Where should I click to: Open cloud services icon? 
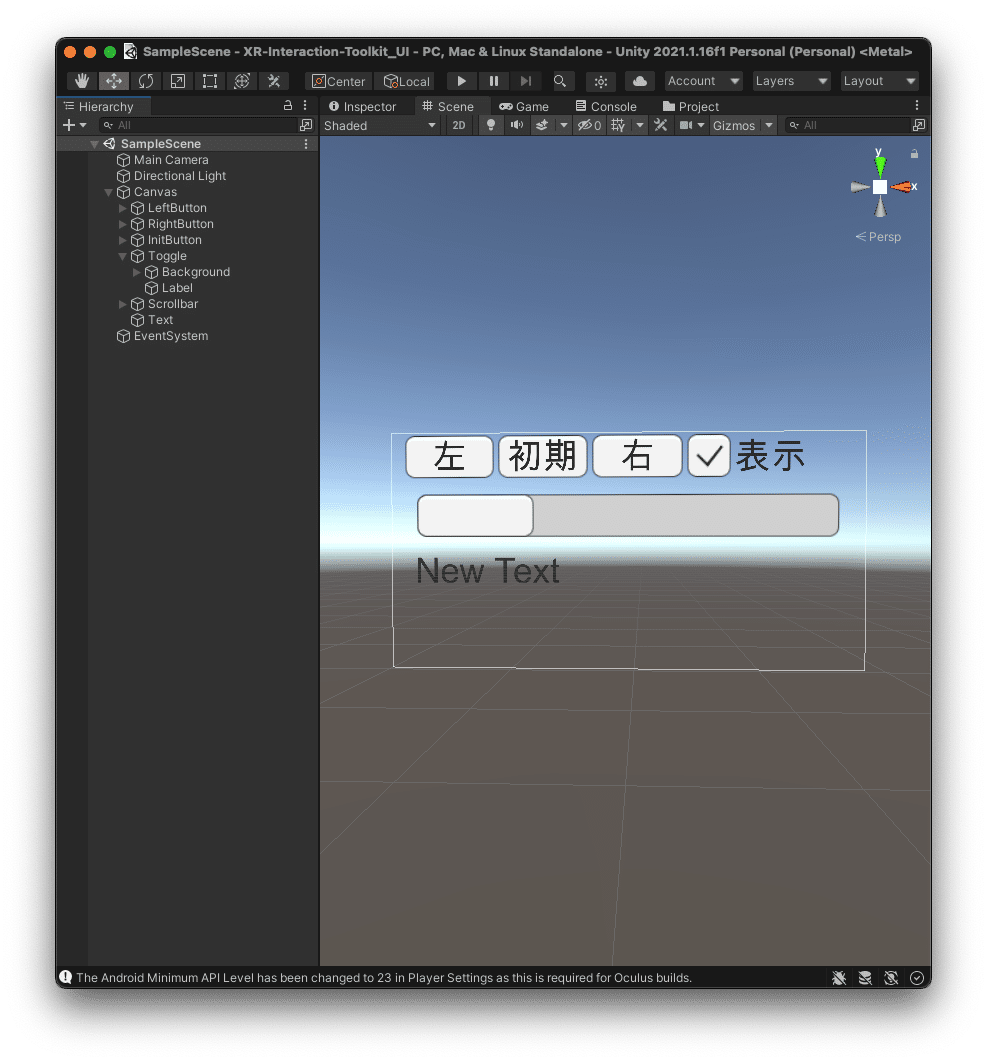pyautogui.click(x=639, y=81)
